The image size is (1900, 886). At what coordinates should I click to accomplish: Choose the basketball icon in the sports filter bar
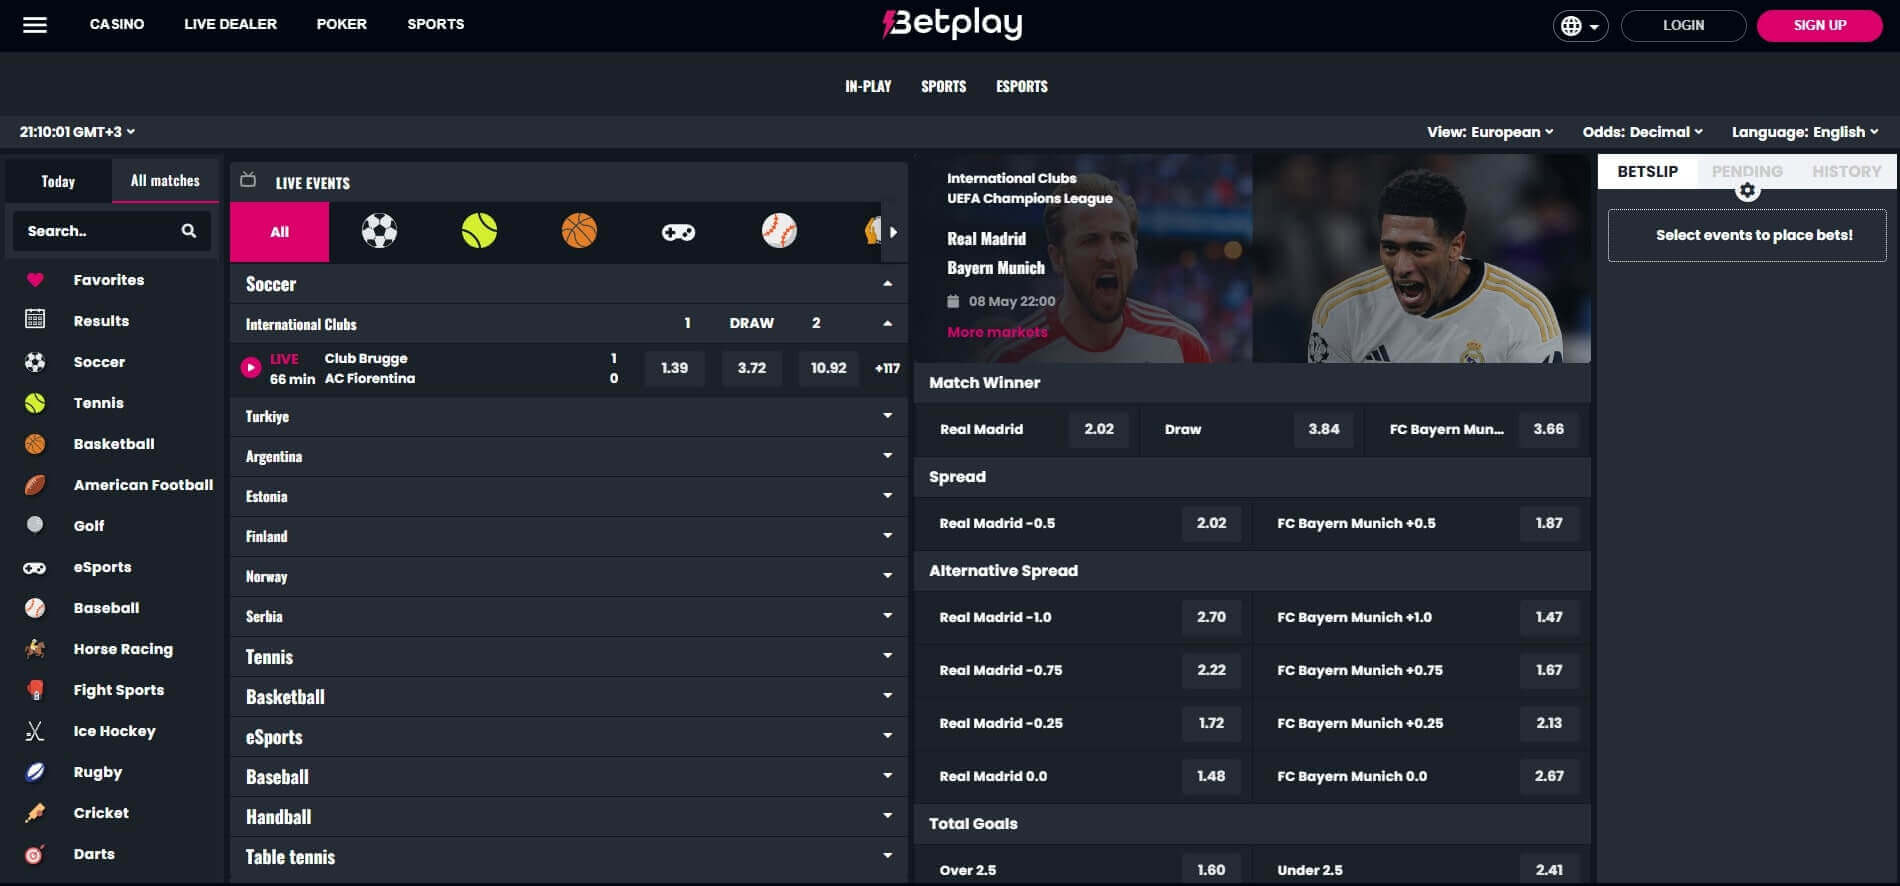pyautogui.click(x=579, y=231)
